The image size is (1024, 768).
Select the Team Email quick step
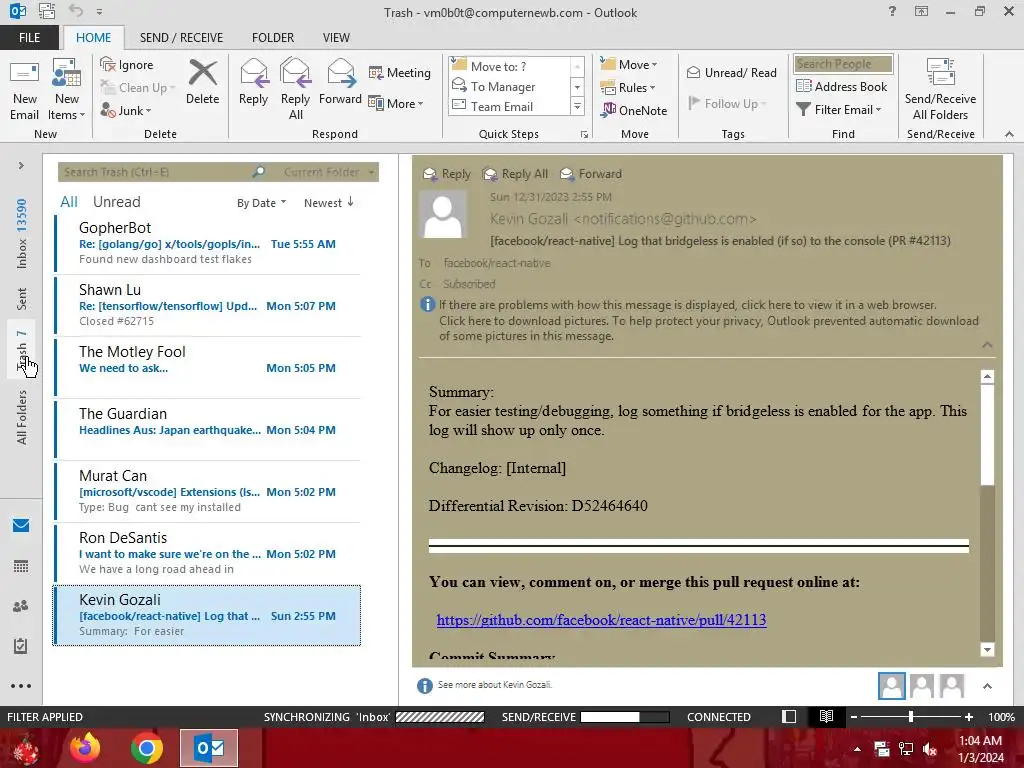pos(510,106)
